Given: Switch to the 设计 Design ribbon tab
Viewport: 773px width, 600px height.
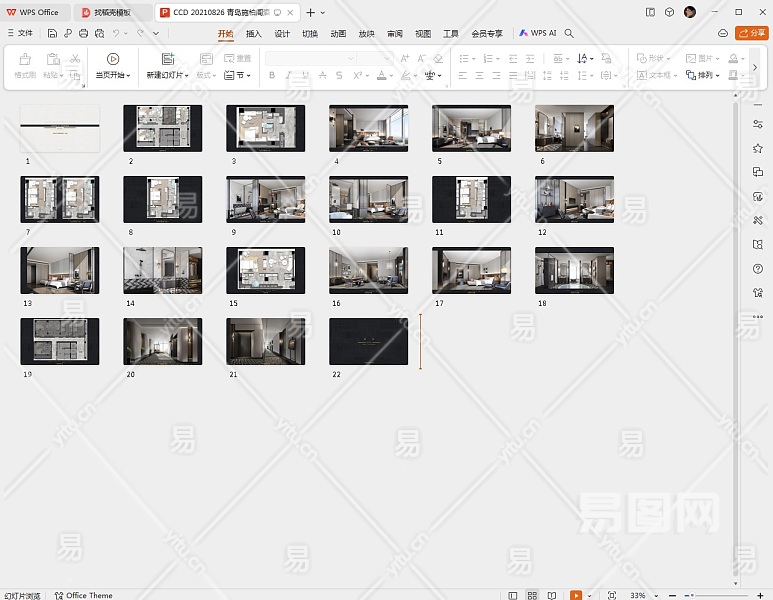Looking at the screenshot, I should pyautogui.click(x=282, y=33).
